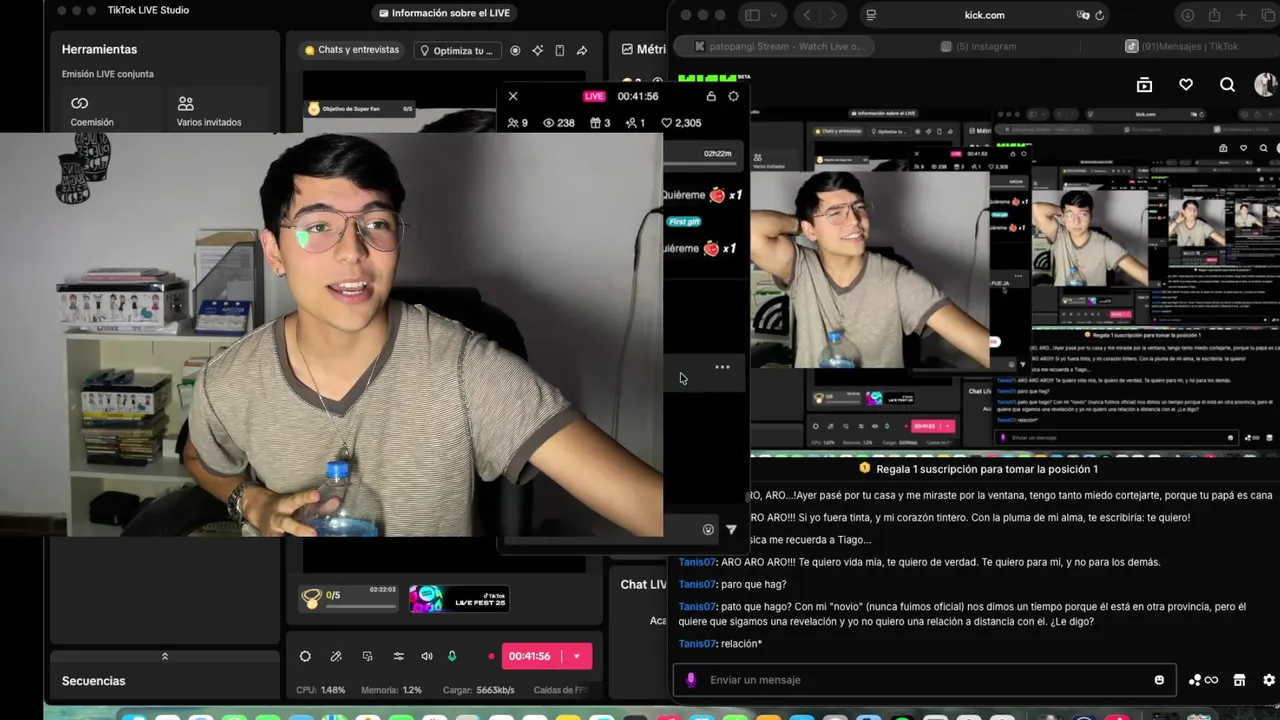The image size is (1280, 720).
Task: Open the three-dots menu in overlay
Action: click(x=722, y=367)
